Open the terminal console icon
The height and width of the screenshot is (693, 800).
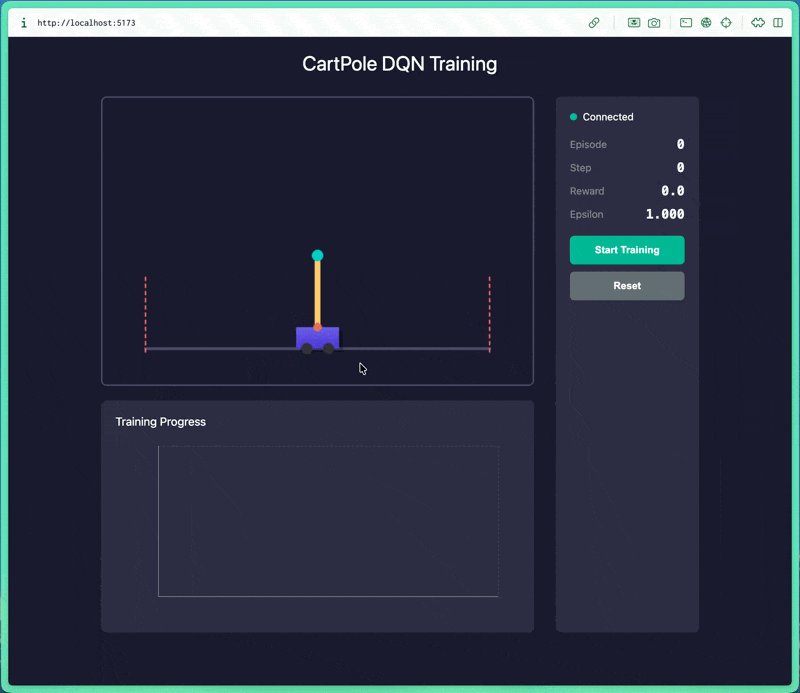point(685,22)
